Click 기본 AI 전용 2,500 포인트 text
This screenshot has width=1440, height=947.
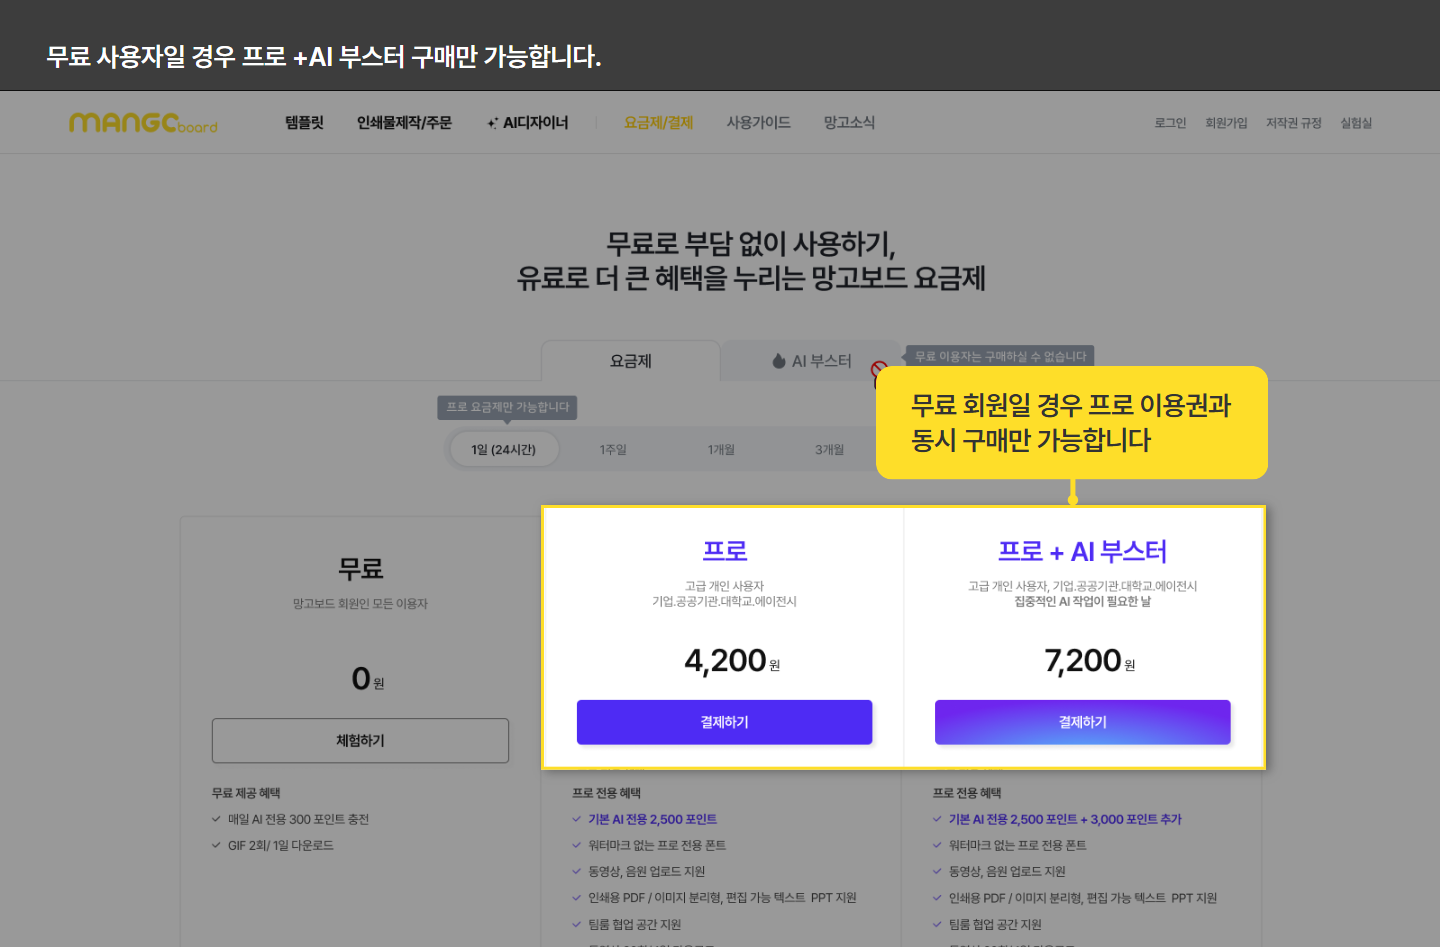click(652, 819)
